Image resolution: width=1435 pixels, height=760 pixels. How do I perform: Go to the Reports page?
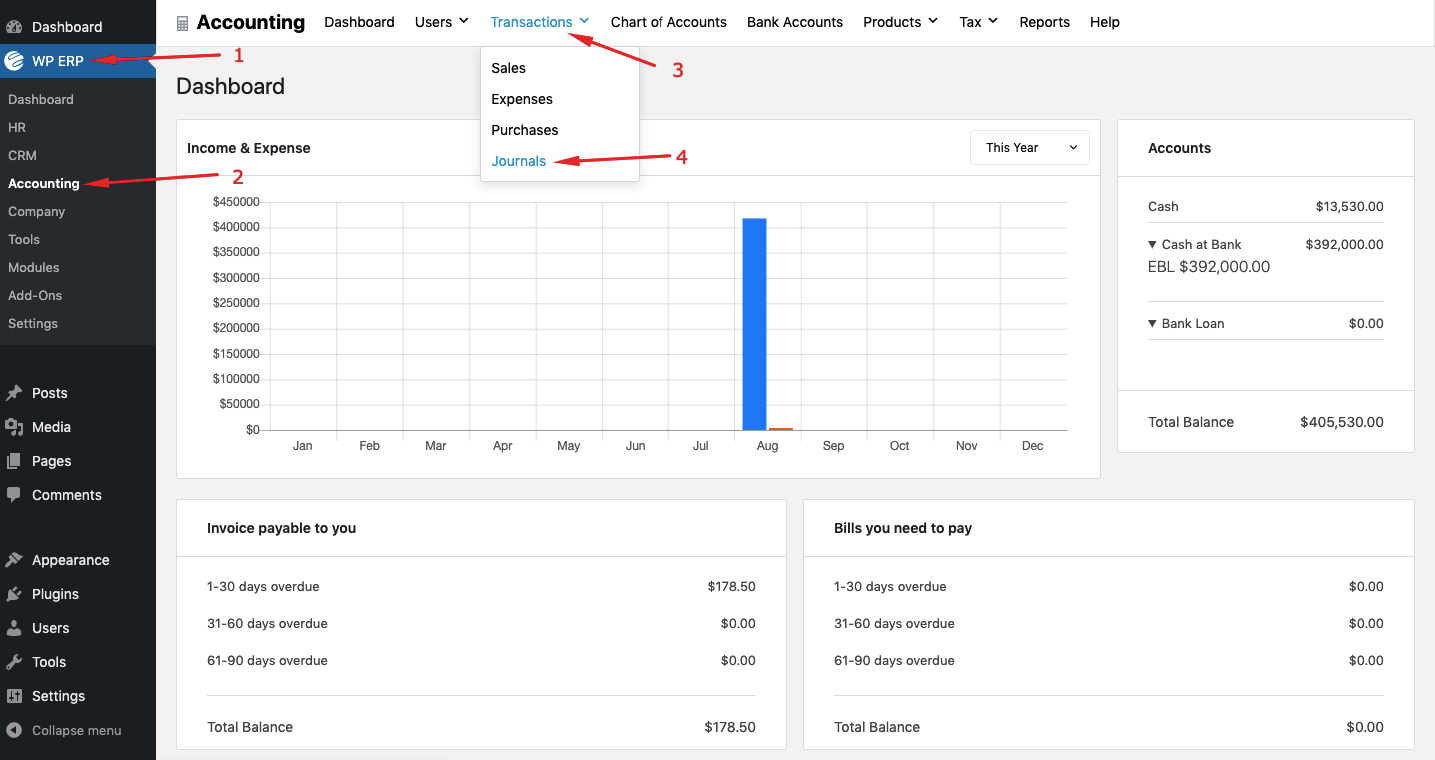(1044, 22)
